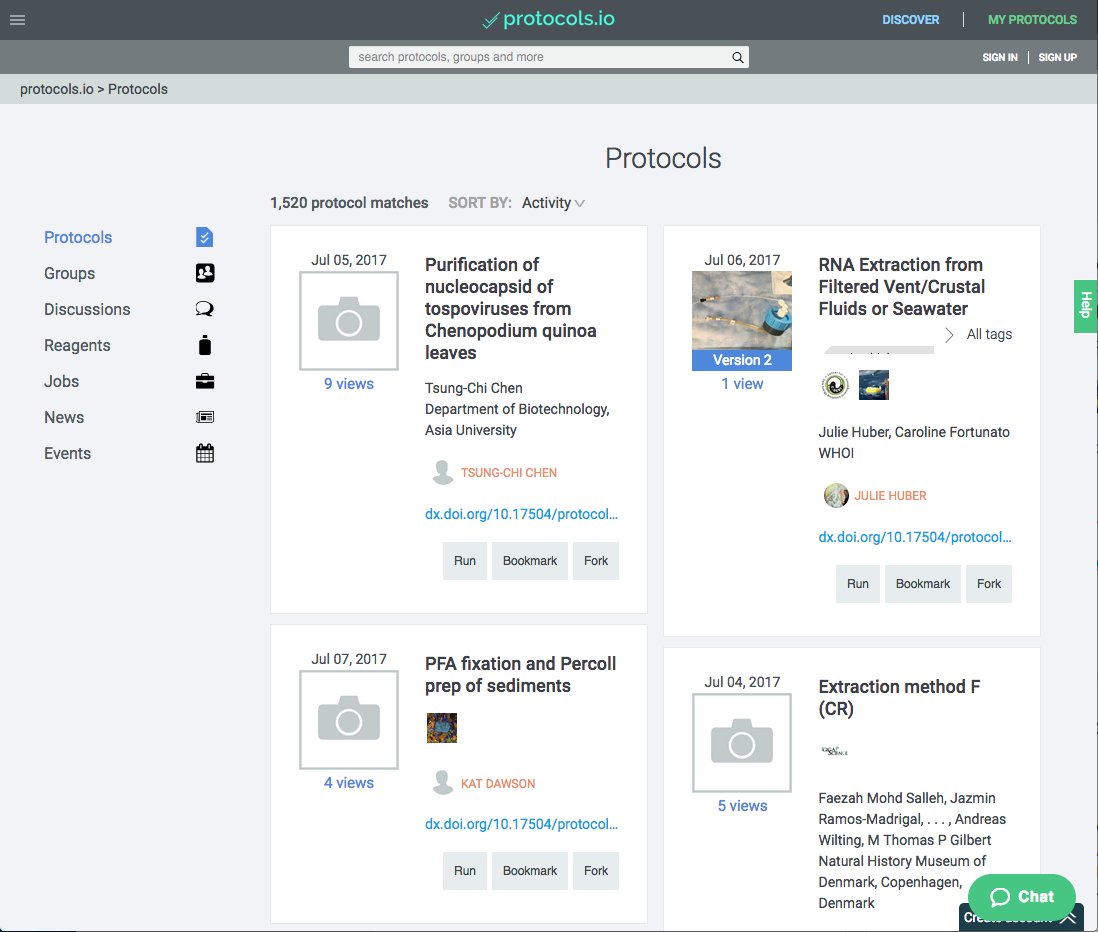Click placeholder image on Extraction method F card
Image resolution: width=1098 pixels, height=932 pixels.
coord(742,743)
